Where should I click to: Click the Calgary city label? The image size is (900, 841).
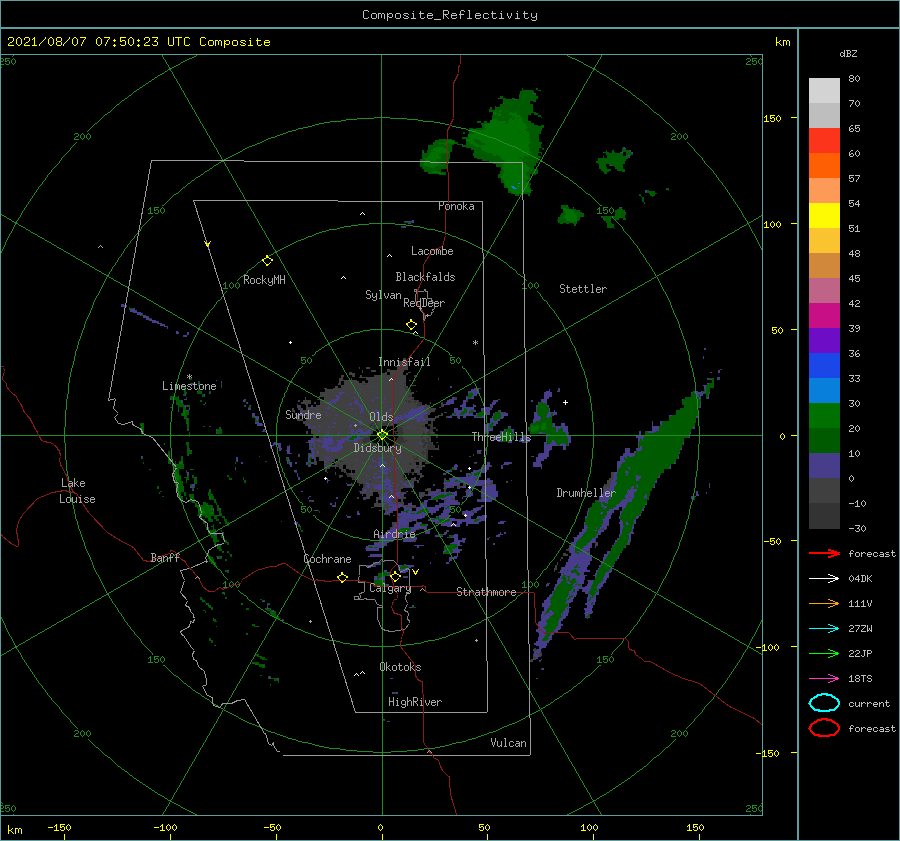(390, 588)
